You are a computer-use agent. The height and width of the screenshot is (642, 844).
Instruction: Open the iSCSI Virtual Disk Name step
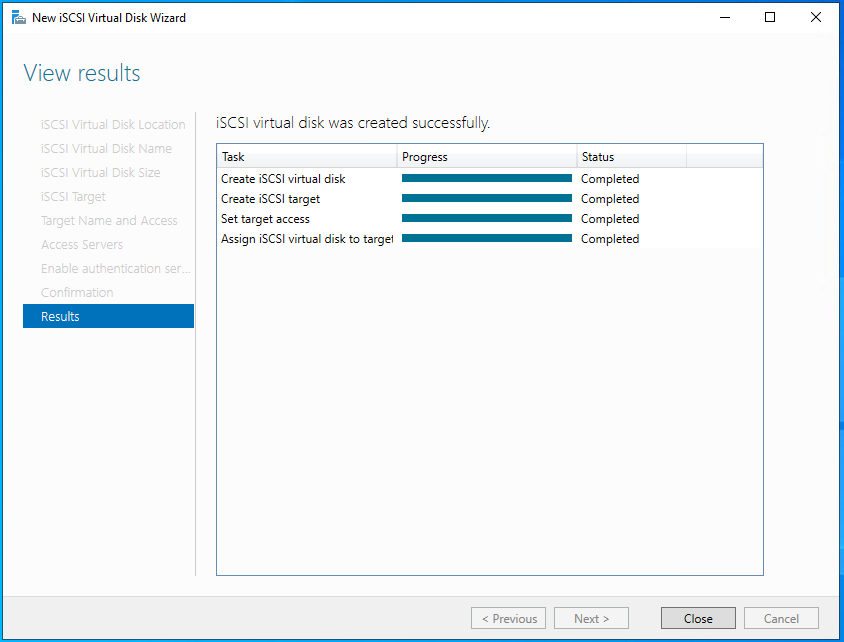[x=106, y=149]
